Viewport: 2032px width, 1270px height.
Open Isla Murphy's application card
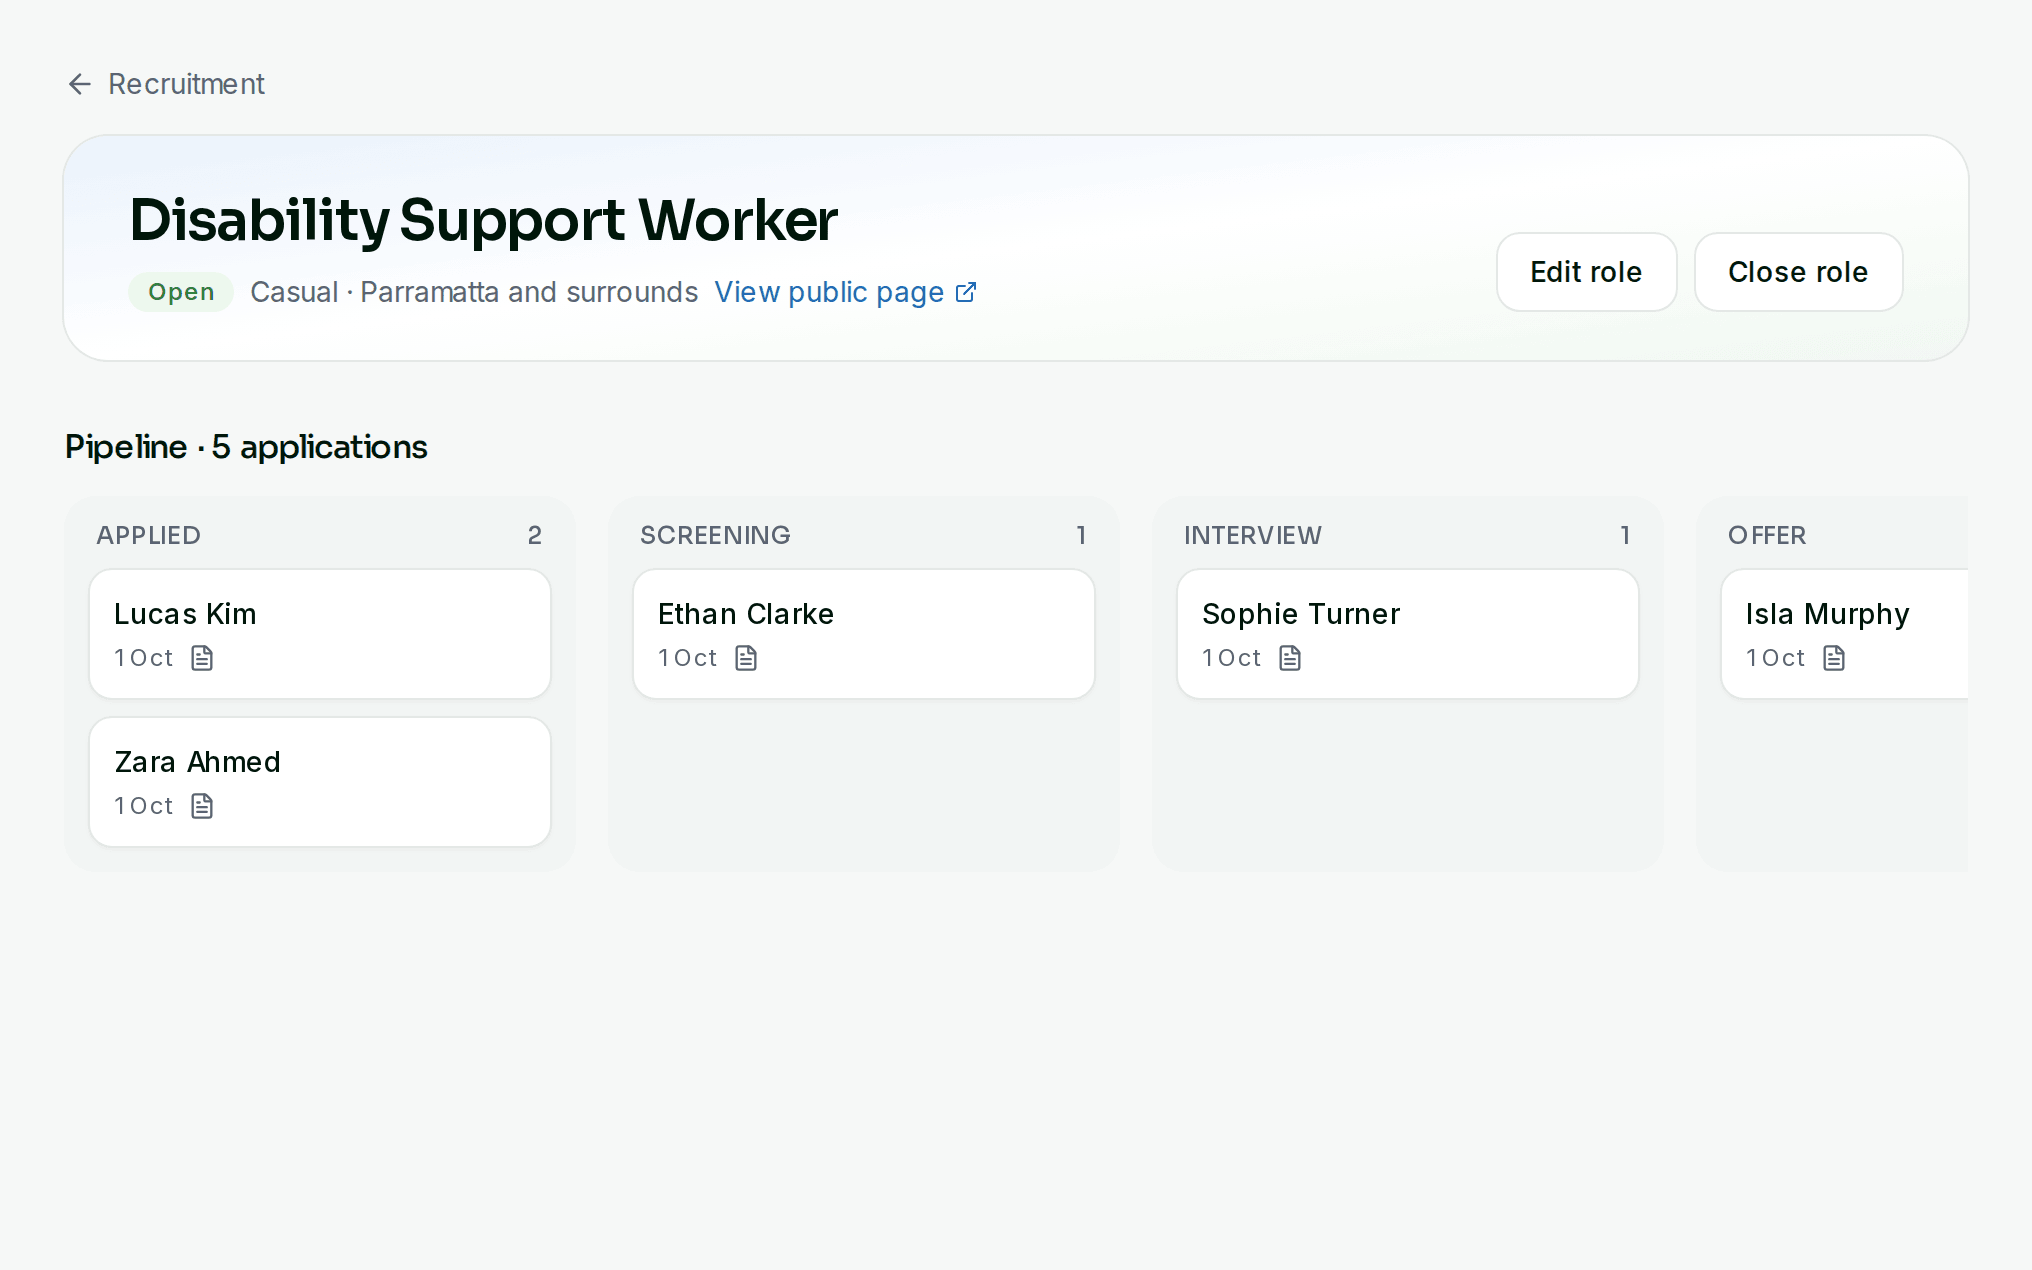(1844, 634)
